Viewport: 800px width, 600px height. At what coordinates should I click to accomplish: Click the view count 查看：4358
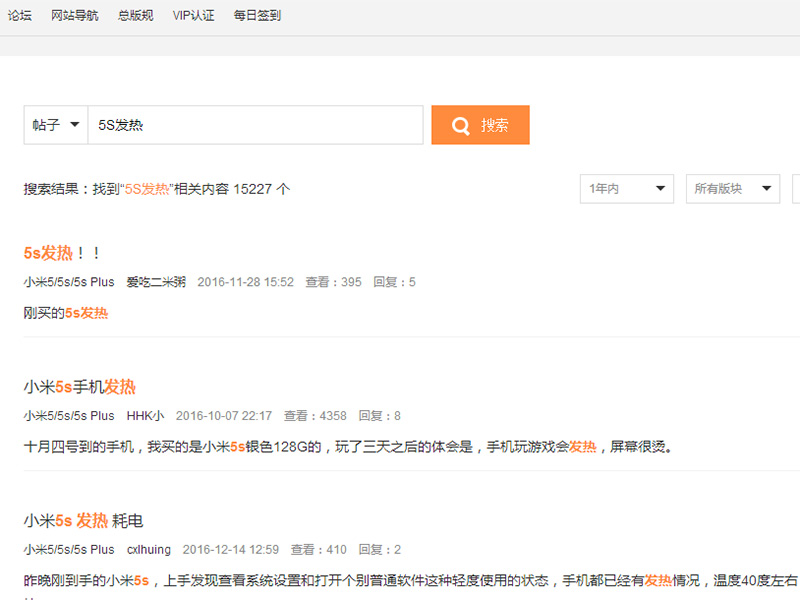coord(315,416)
